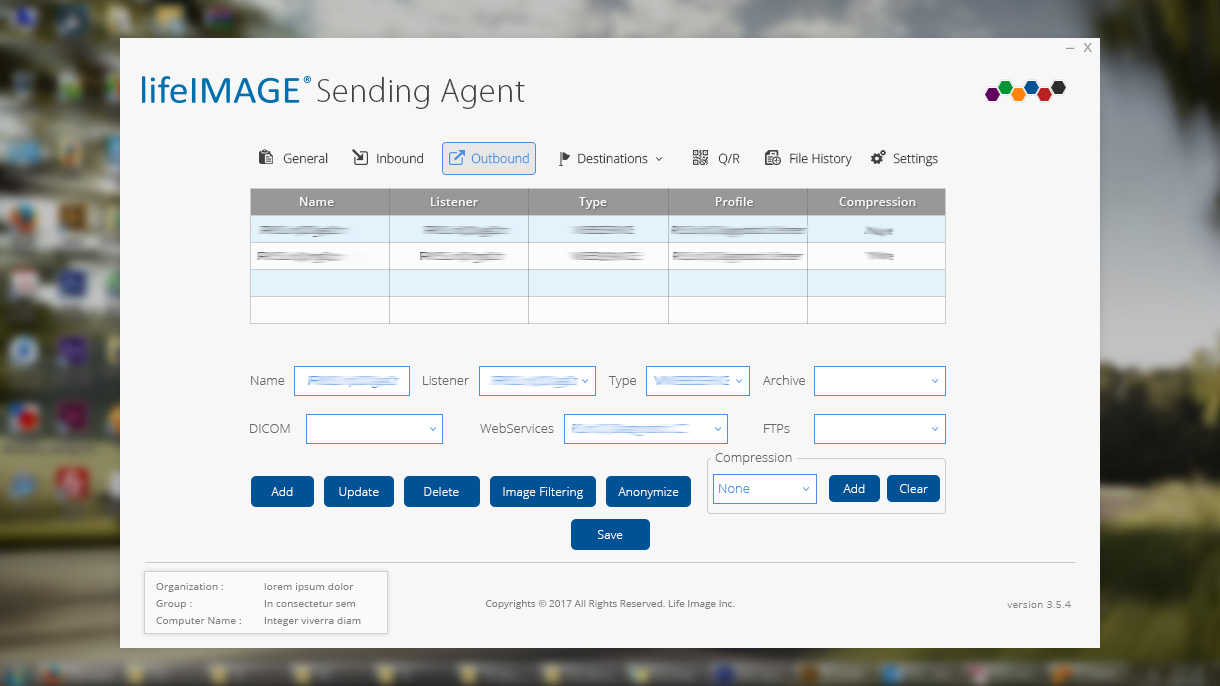The image size is (1220, 686).
Task: Click the Update button
Action: coord(358,492)
